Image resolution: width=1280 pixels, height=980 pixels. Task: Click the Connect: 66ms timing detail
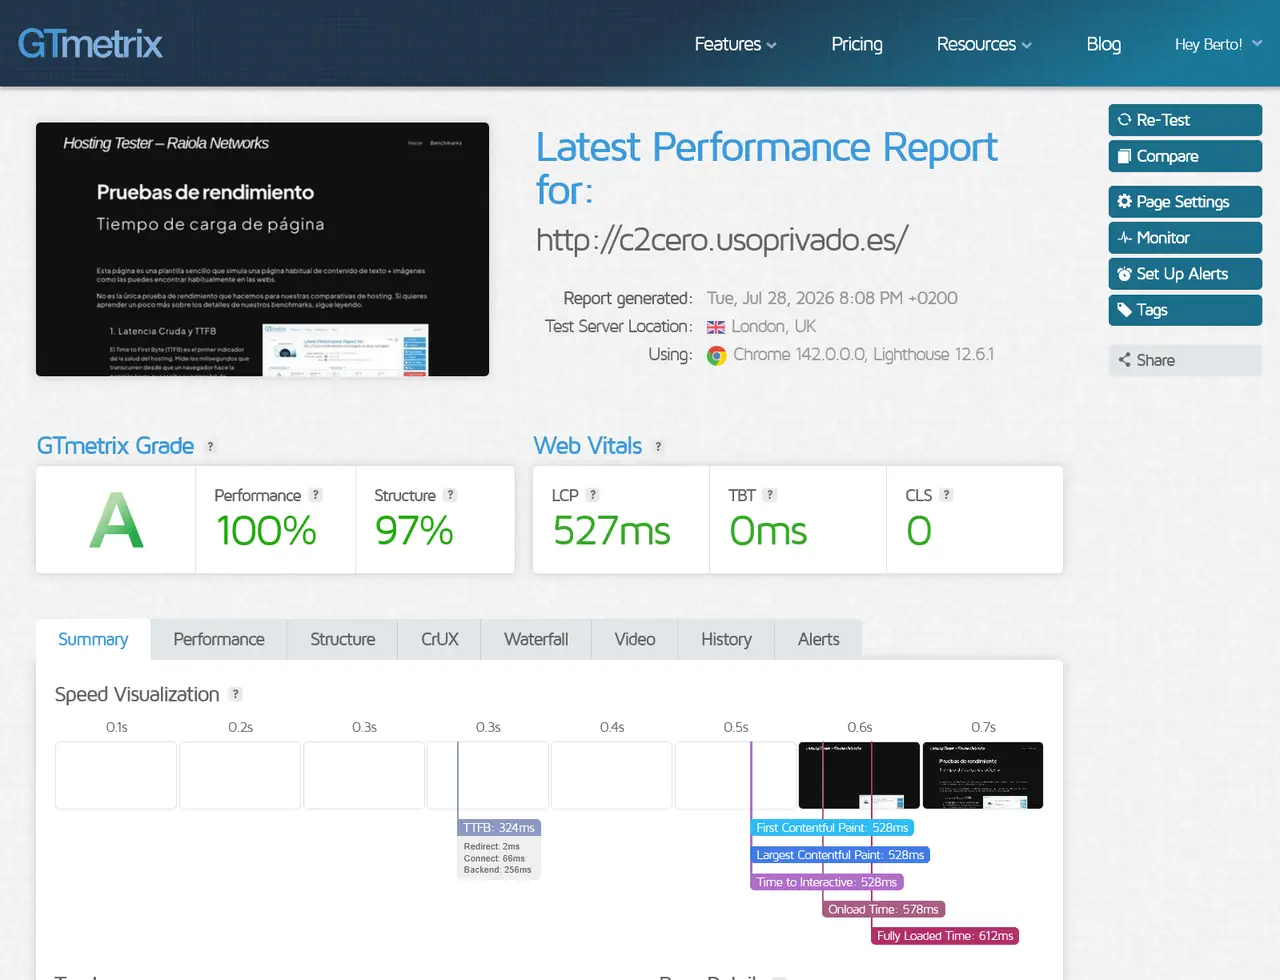tap(494, 858)
